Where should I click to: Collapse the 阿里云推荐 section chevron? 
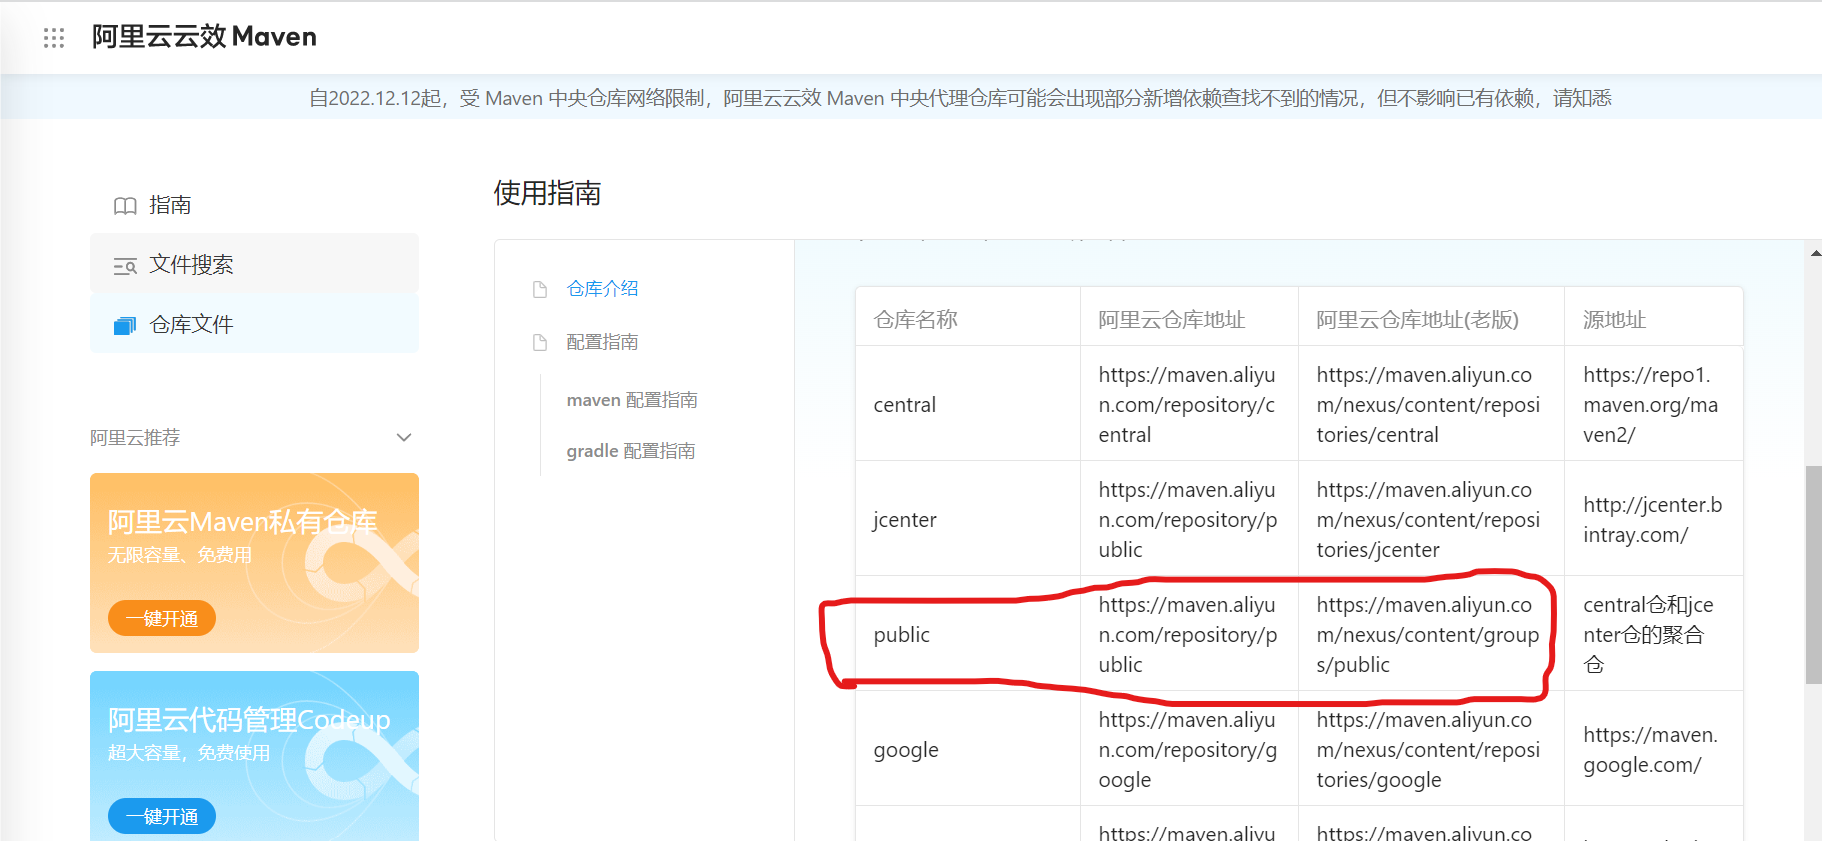click(404, 437)
